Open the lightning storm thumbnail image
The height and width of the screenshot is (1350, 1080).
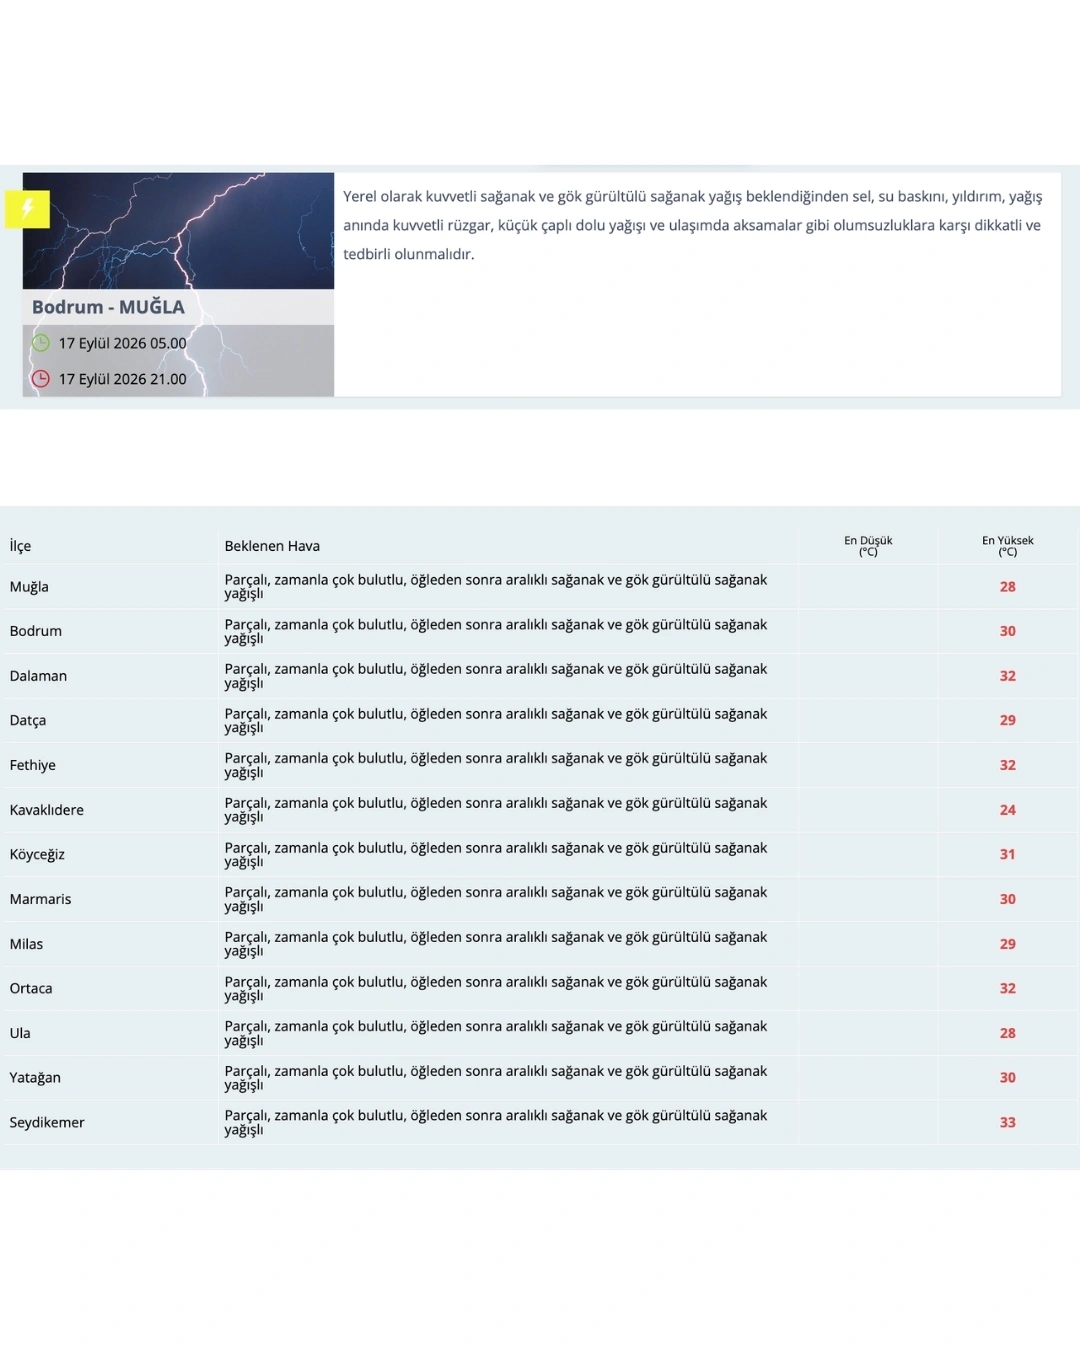pos(179,231)
